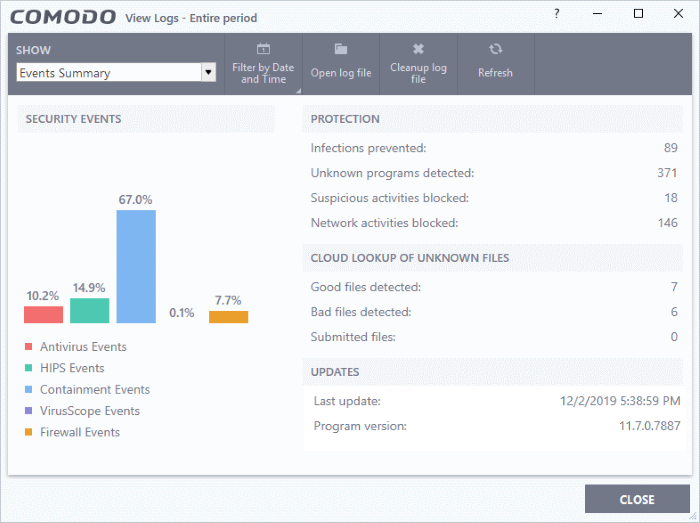Click the orange Firewall Events bar

click(229, 317)
